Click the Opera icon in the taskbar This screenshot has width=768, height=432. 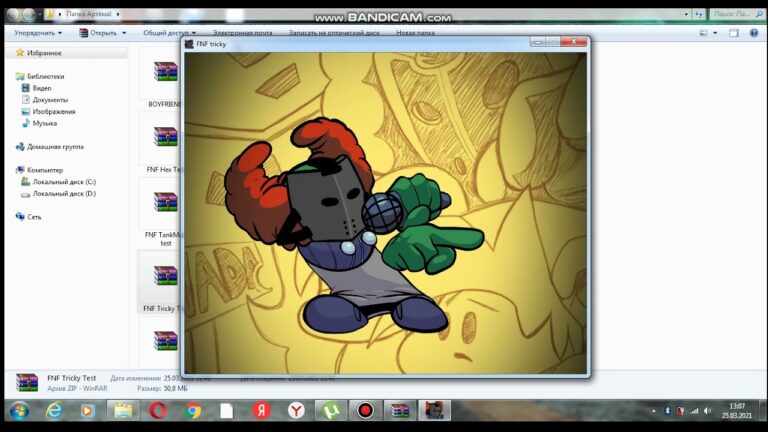158,410
